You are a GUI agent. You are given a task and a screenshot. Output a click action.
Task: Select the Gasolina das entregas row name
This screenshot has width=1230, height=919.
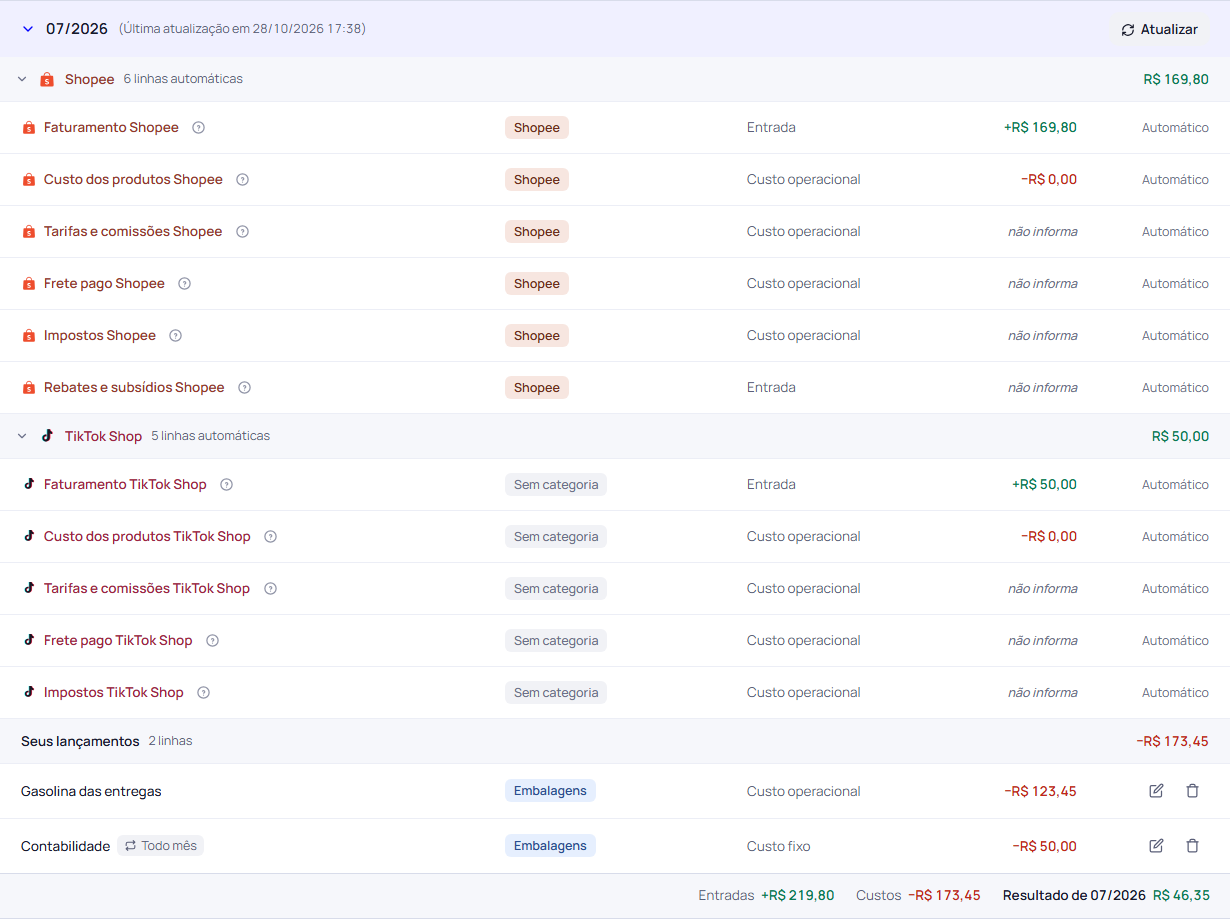click(x=91, y=791)
